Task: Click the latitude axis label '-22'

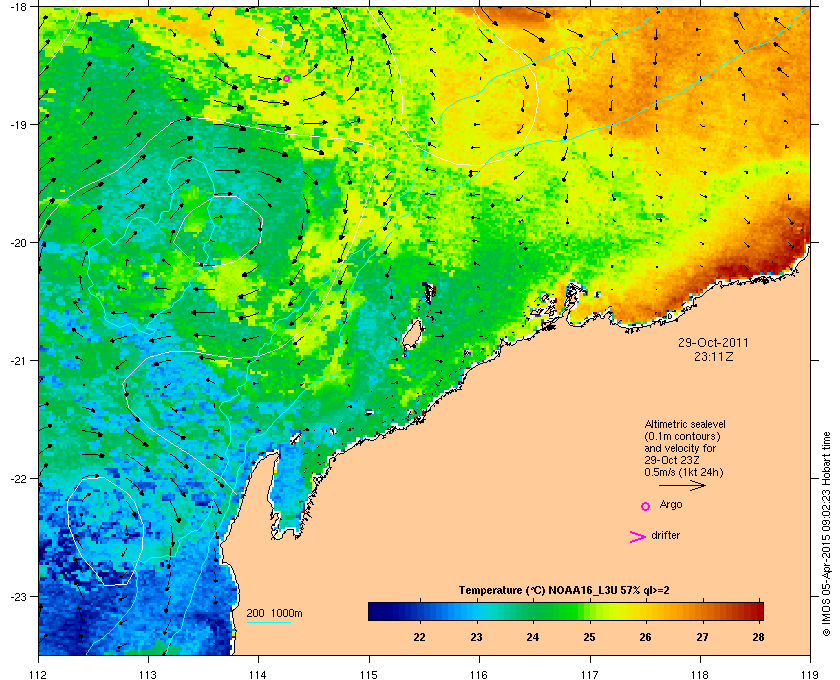Action: pyautogui.click(x=18, y=479)
